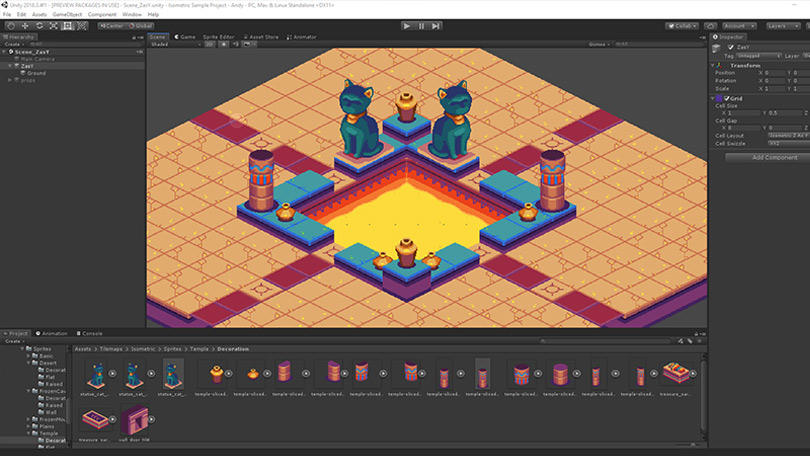Viewport: 810px width, 456px height.
Task: Switch to the Animator tab
Action: 301,37
